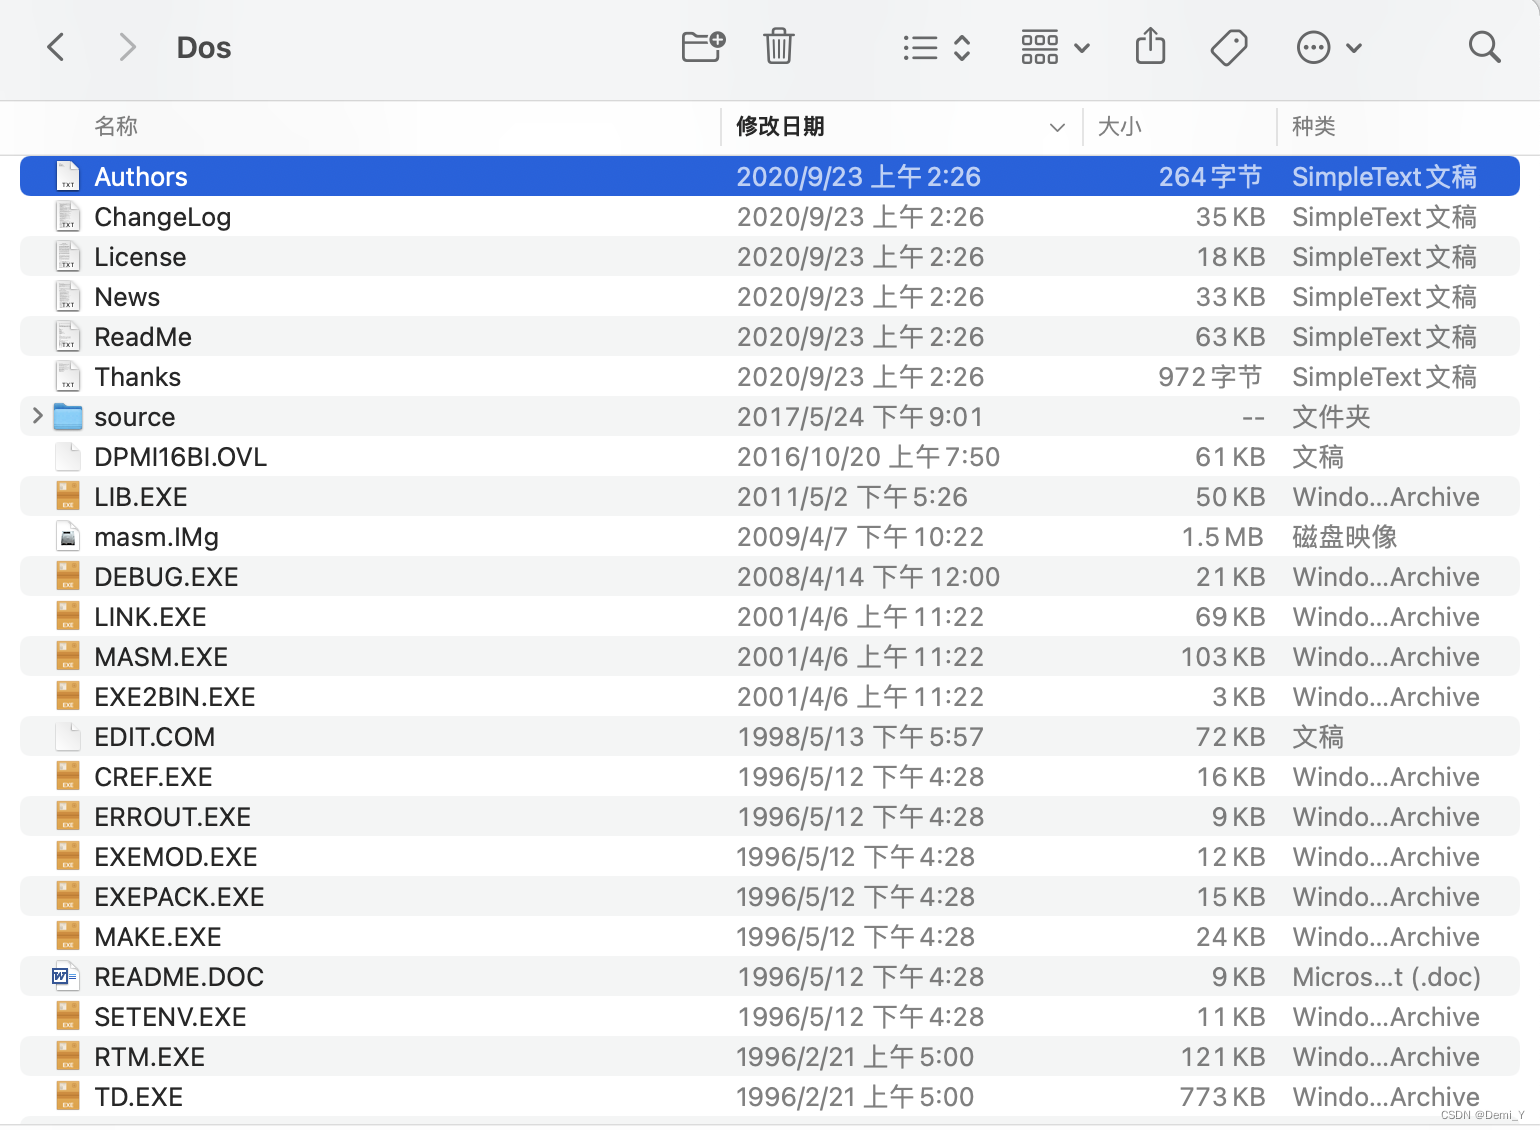Click the Tag icon in the toolbar

point(1229,46)
